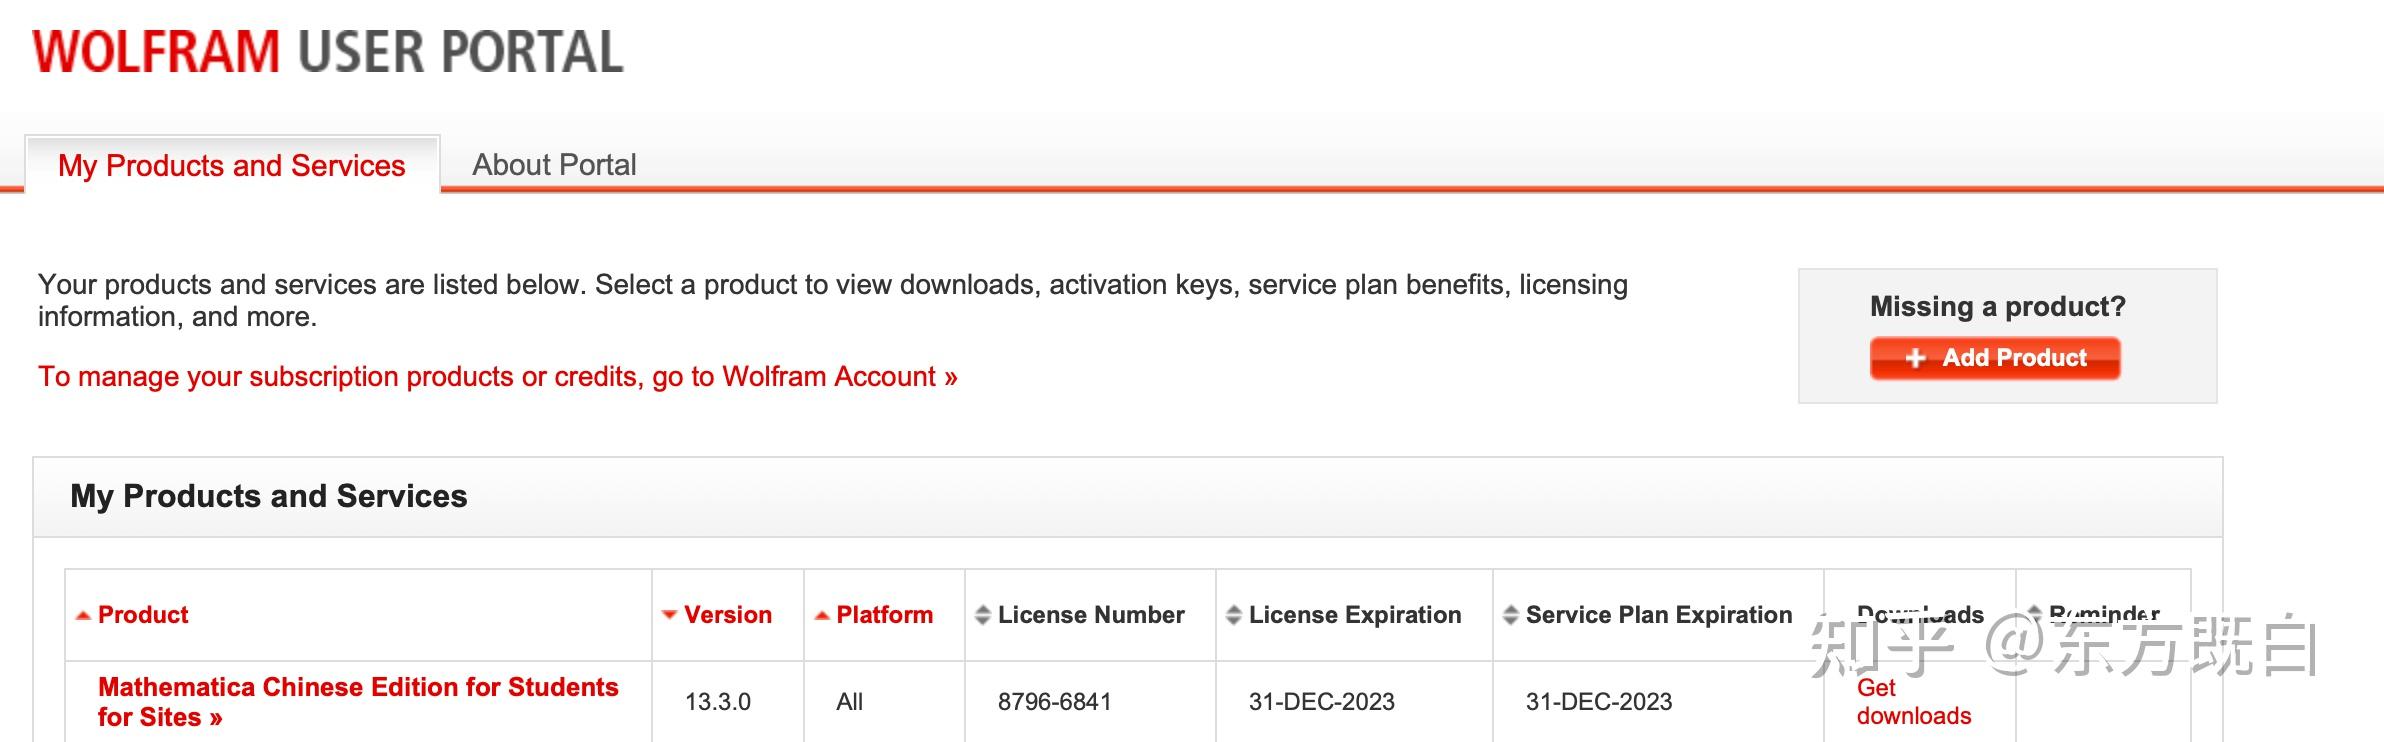The image size is (2384, 742).
Task: Follow the Wolfram Account subscription link
Action: click(x=497, y=377)
